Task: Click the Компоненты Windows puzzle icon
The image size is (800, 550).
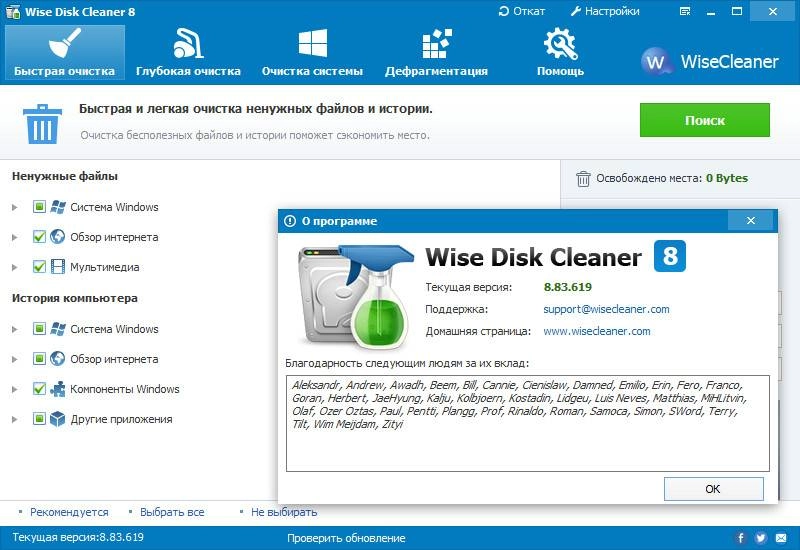Action: [x=58, y=389]
